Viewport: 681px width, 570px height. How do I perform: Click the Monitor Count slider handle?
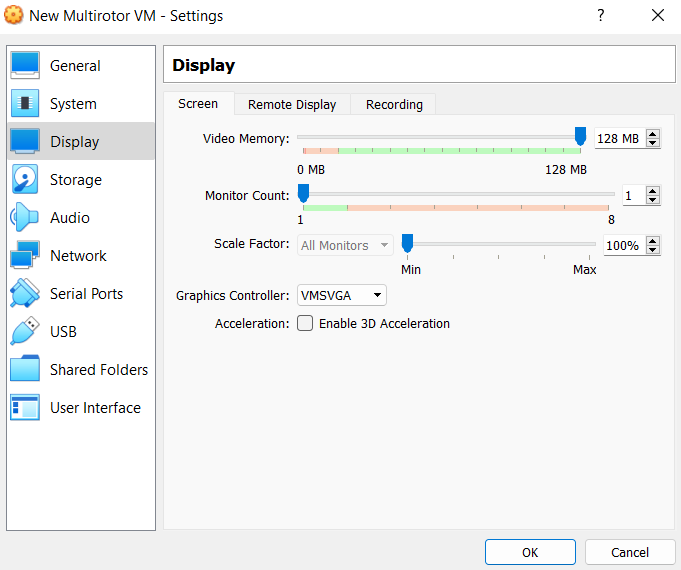click(303, 193)
